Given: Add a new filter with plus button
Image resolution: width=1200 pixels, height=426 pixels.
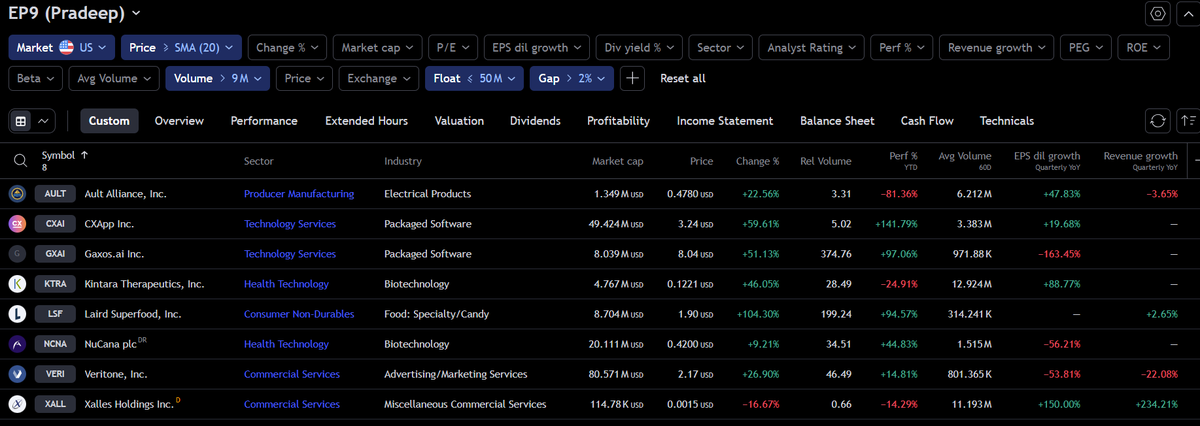Looking at the screenshot, I should click(x=632, y=77).
